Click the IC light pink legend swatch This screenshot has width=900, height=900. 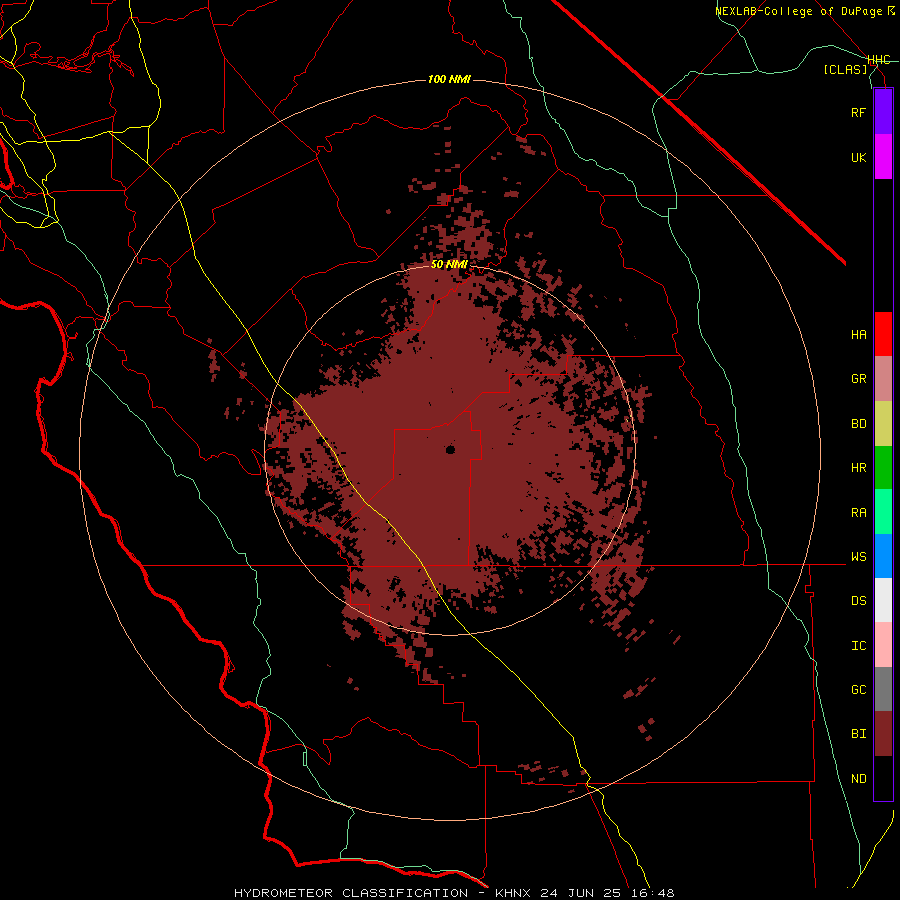[x=883, y=645]
